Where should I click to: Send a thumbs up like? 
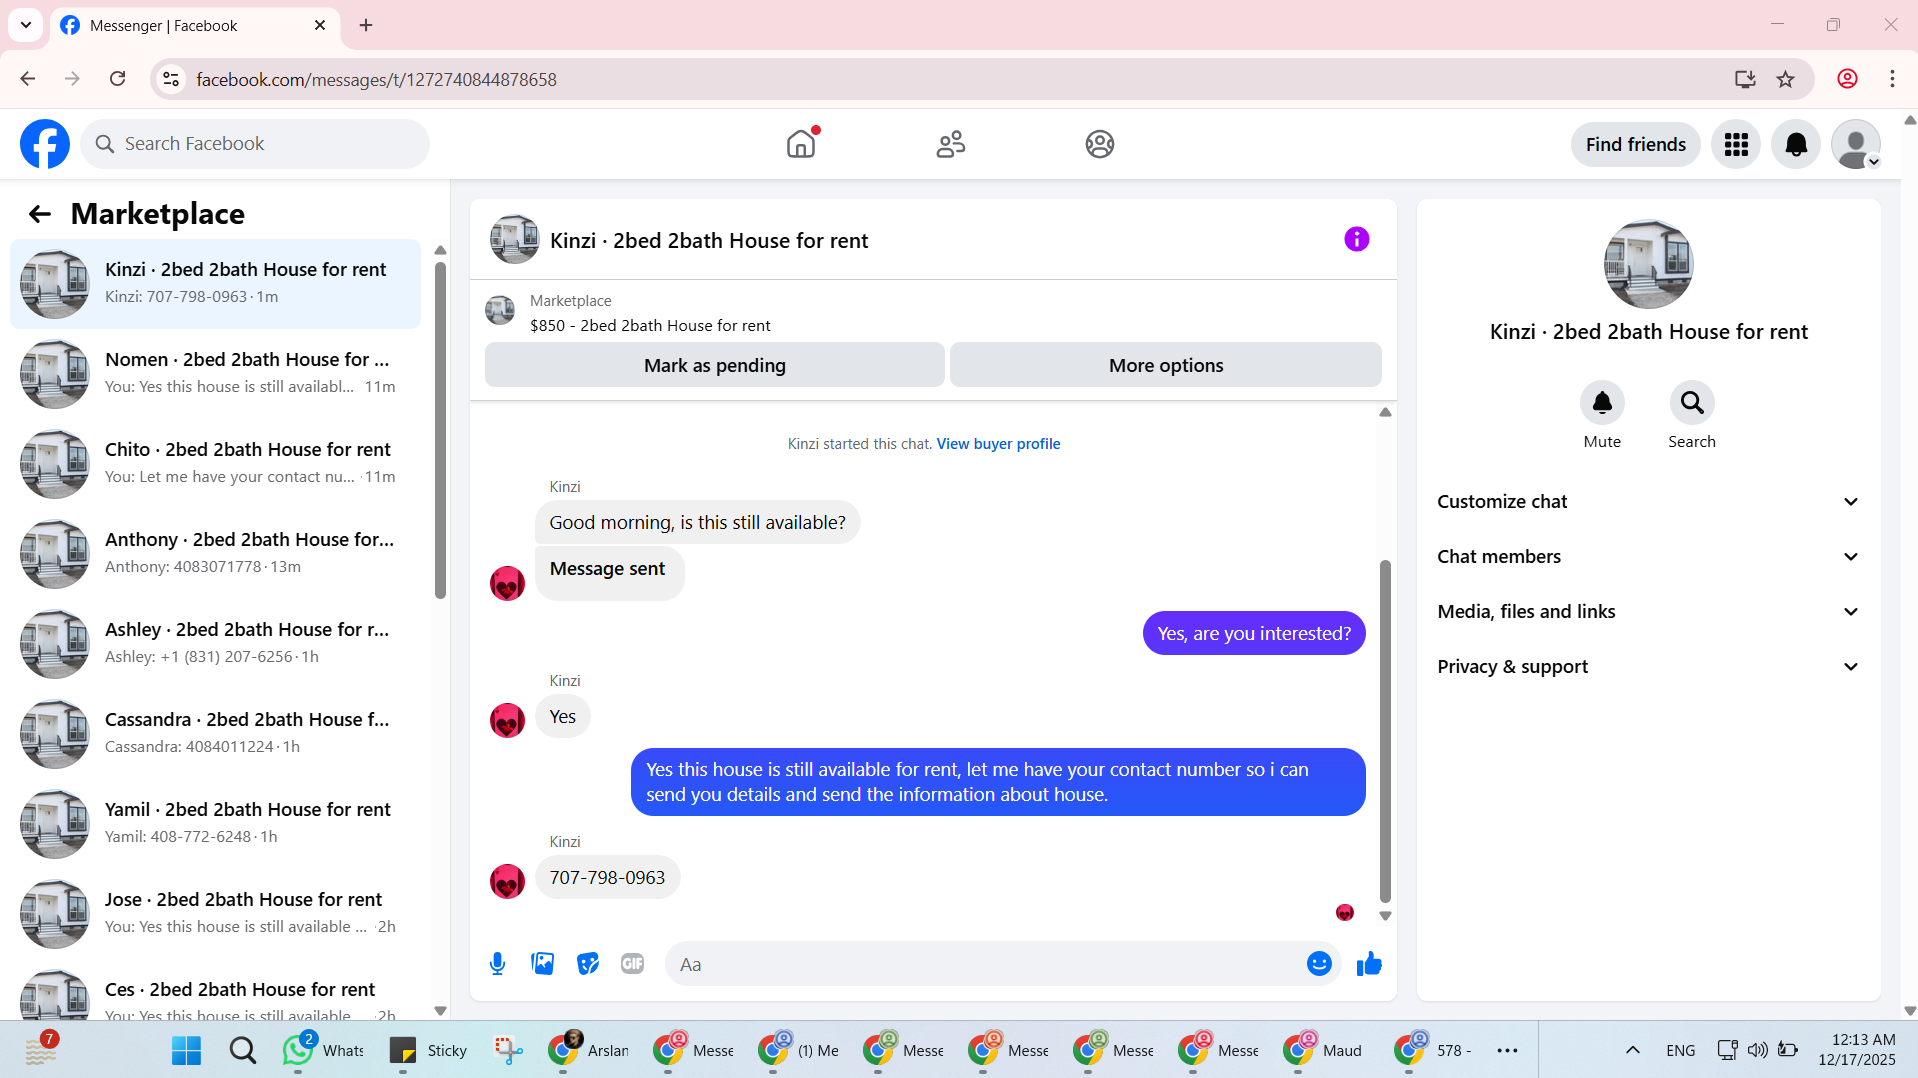[1369, 964]
